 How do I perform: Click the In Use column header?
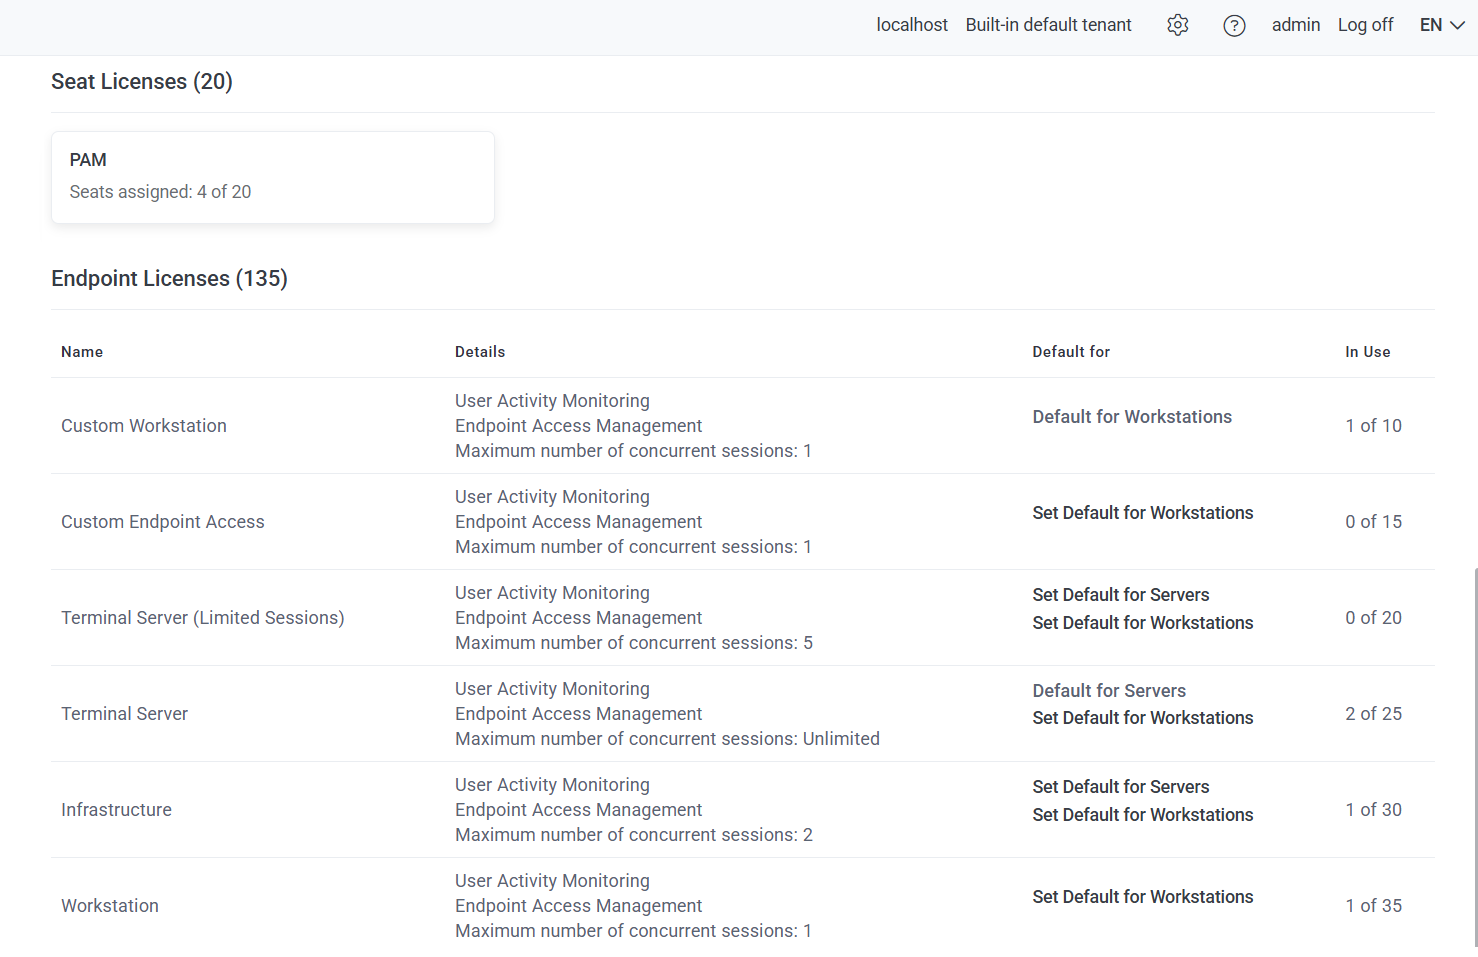[x=1367, y=352]
